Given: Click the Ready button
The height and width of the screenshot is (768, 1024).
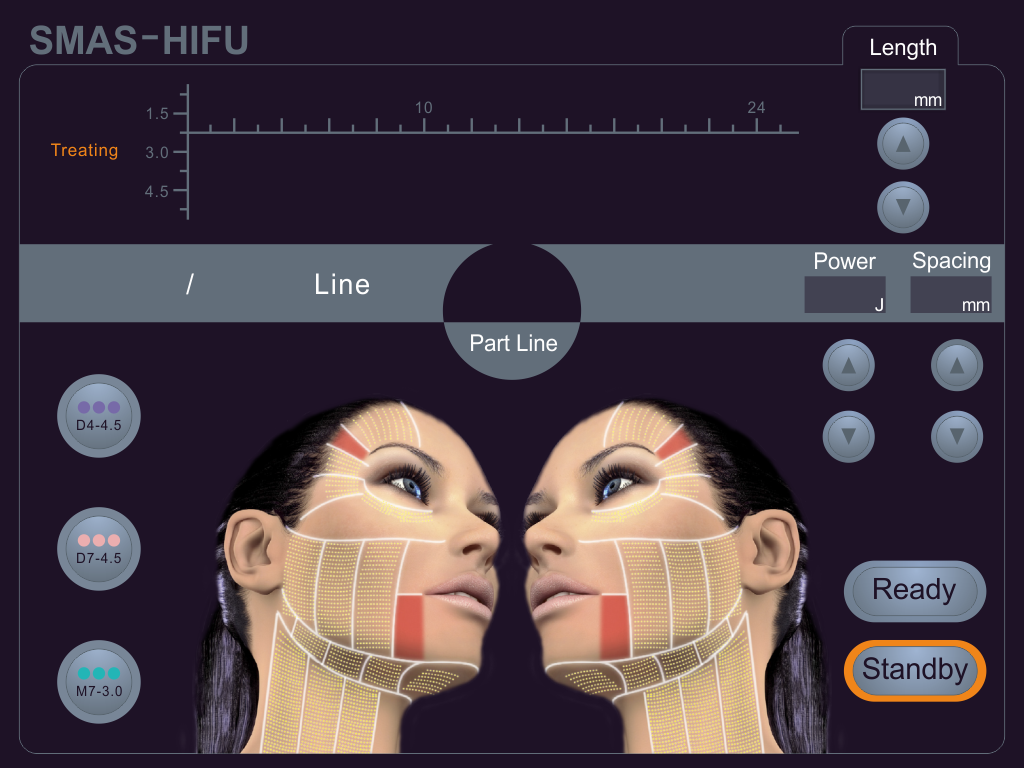Looking at the screenshot, I should click(x=914, y=590).
